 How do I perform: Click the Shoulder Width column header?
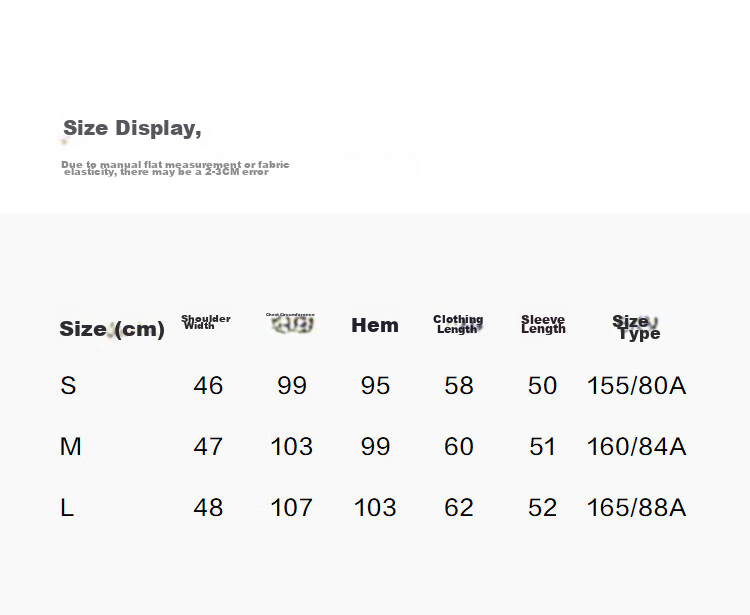point(206,322)
